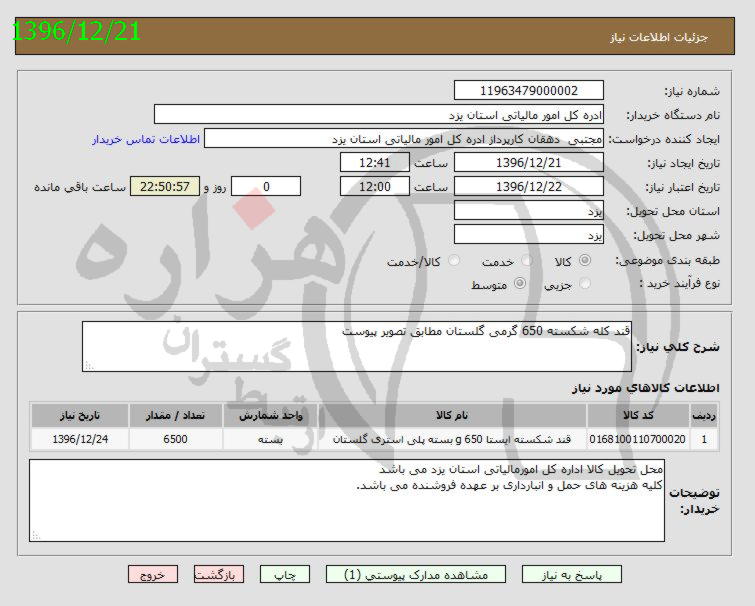Click the کد کالا column header
The height and width of the screenshot is (606, 755).
tap(638, 415)
